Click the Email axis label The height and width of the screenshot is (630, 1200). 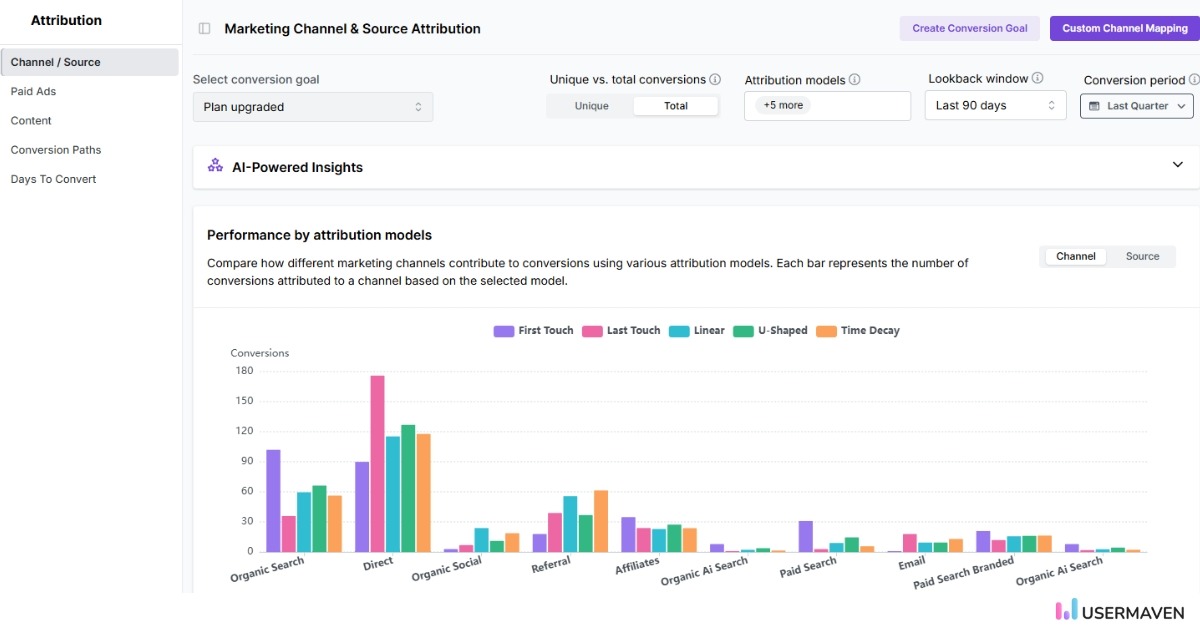(911, 563)
